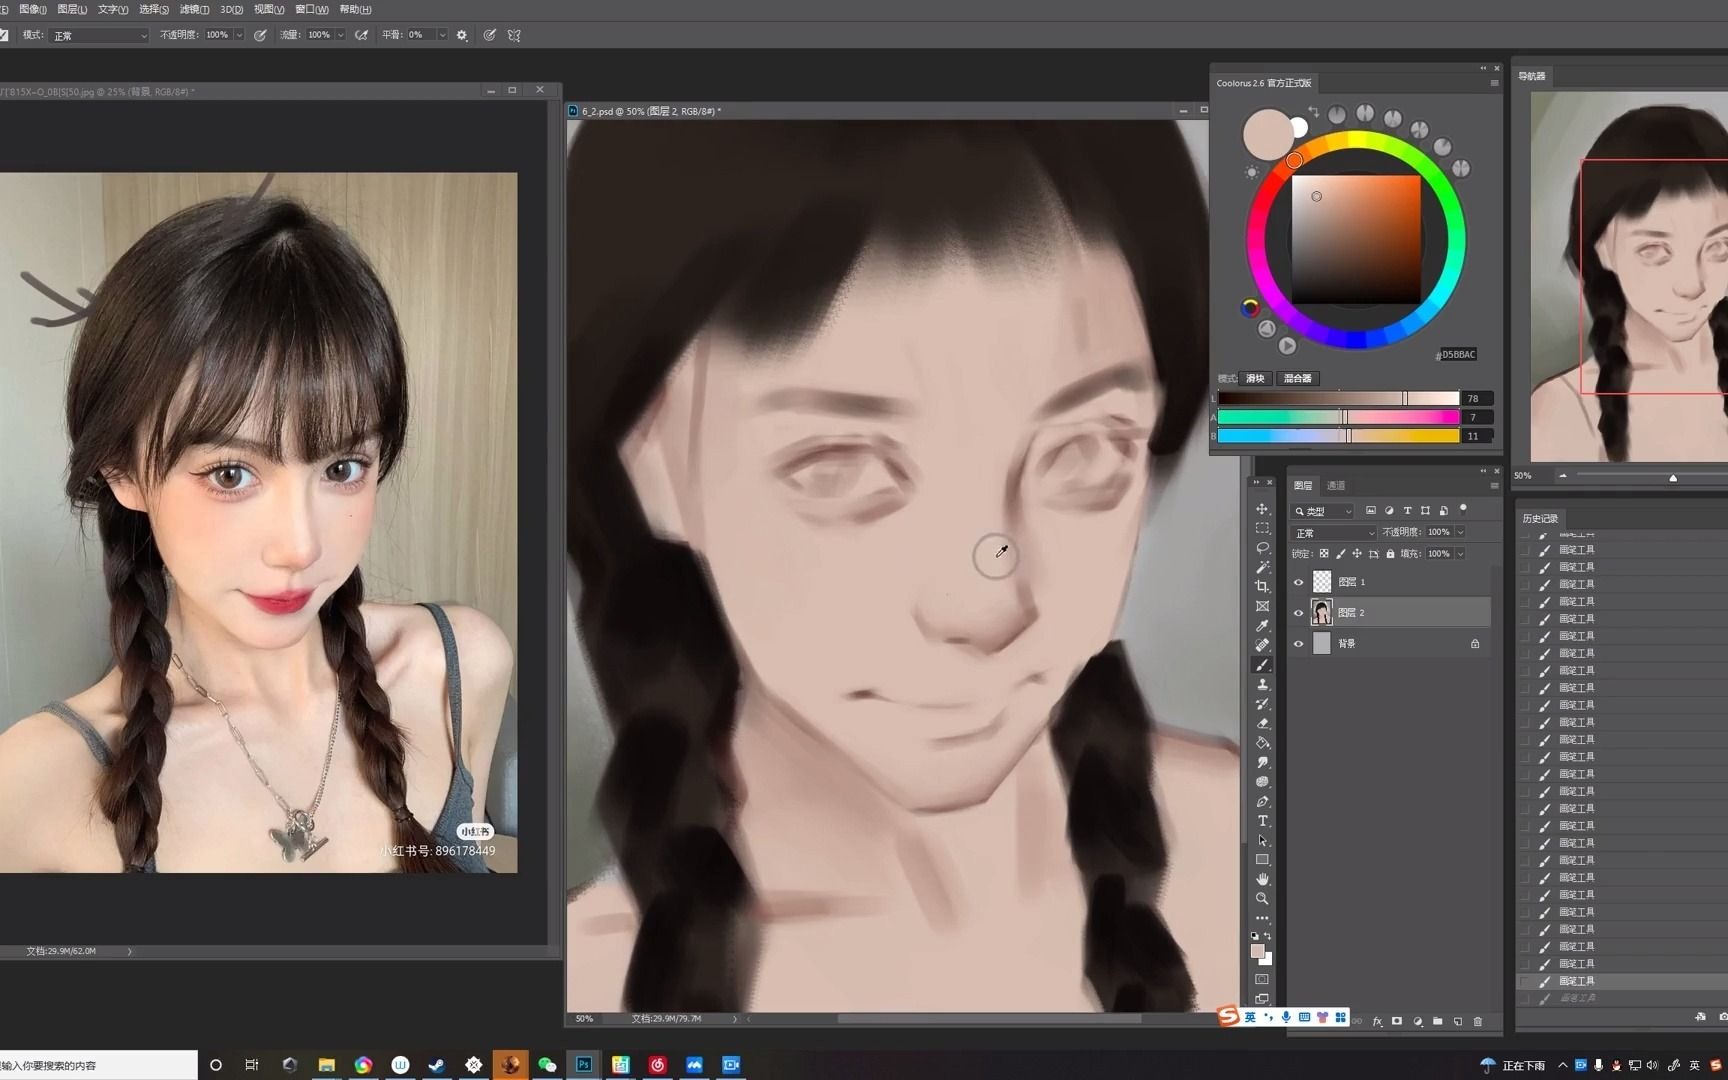
Task: Open the 选择 menu
Action: point(153,9)
